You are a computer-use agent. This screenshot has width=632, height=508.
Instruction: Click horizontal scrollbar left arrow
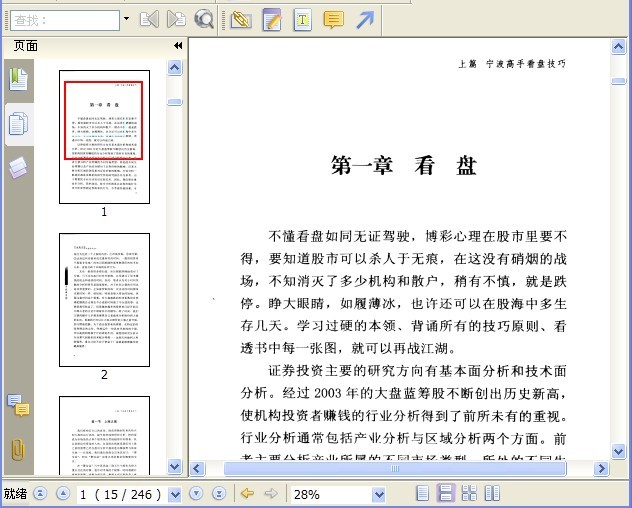pyautogui.click(x=197, y=468)
